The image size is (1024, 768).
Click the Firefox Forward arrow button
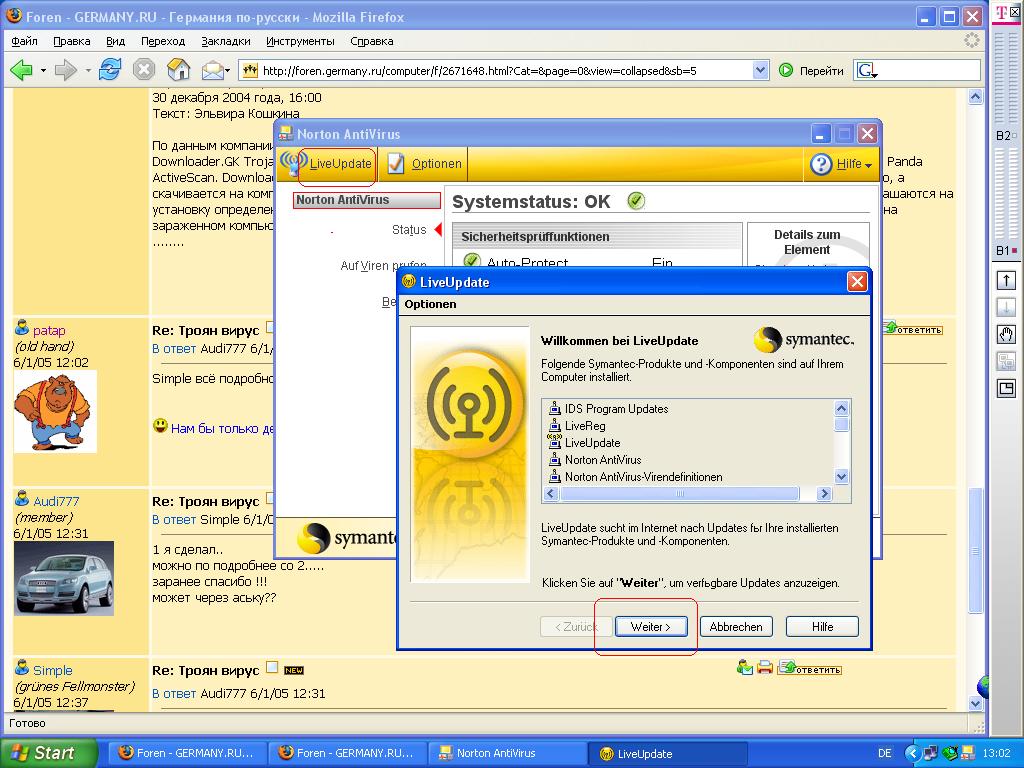click(x=65, y=69)
